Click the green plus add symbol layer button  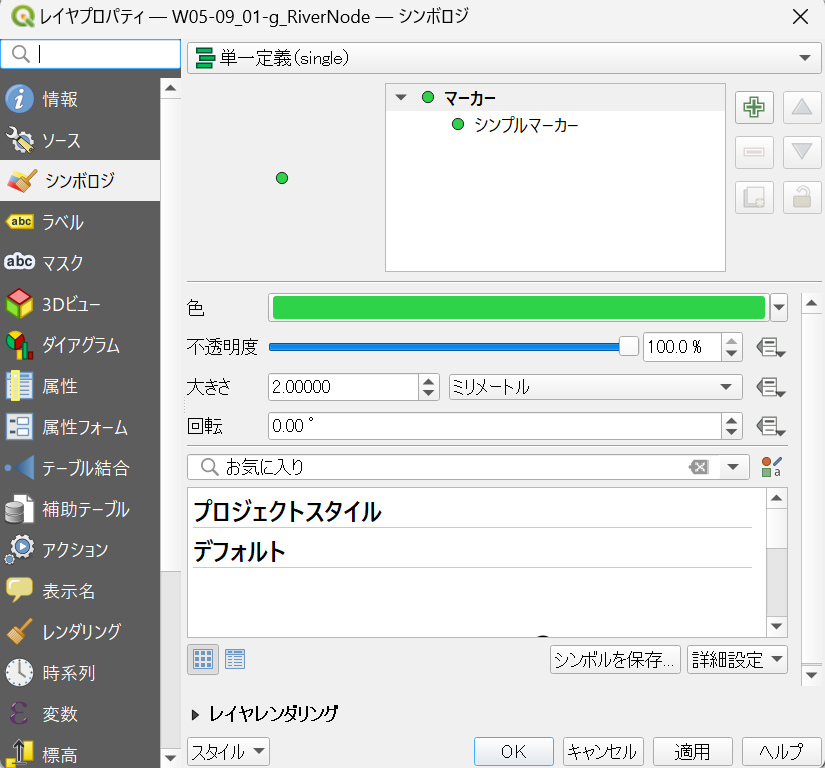pos(754,107)
